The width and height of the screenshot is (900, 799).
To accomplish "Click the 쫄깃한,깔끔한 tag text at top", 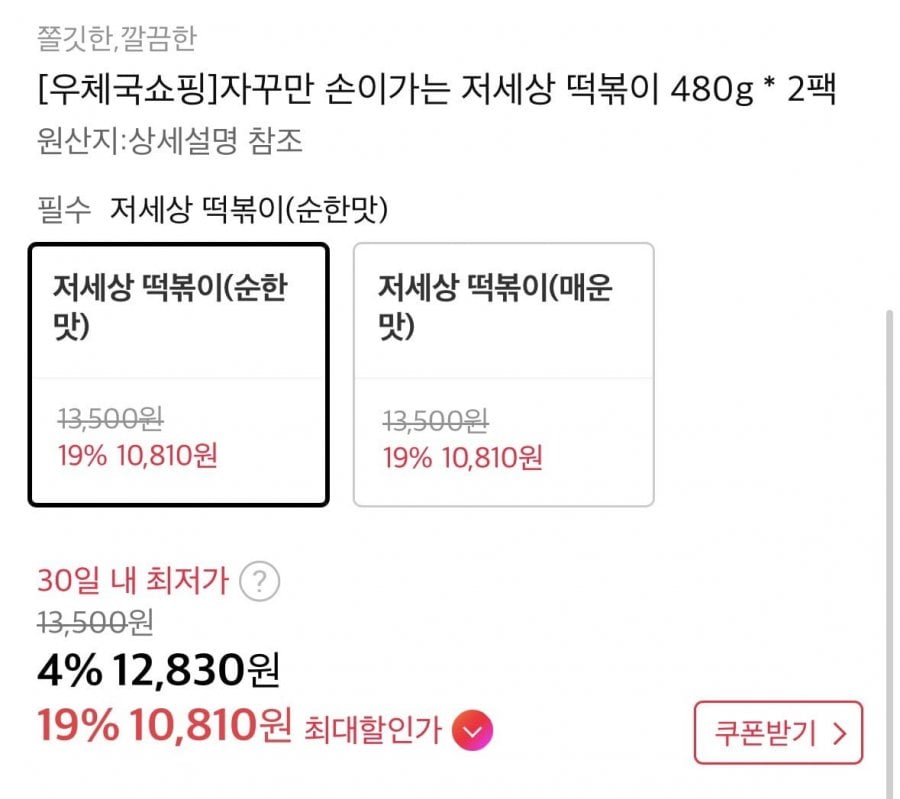I will [116, 39].
